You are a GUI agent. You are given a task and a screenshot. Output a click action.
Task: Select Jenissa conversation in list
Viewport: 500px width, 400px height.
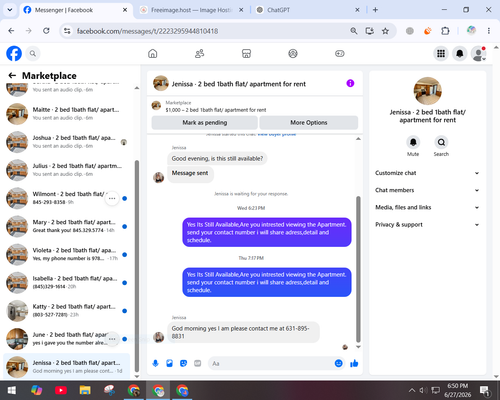67,367
